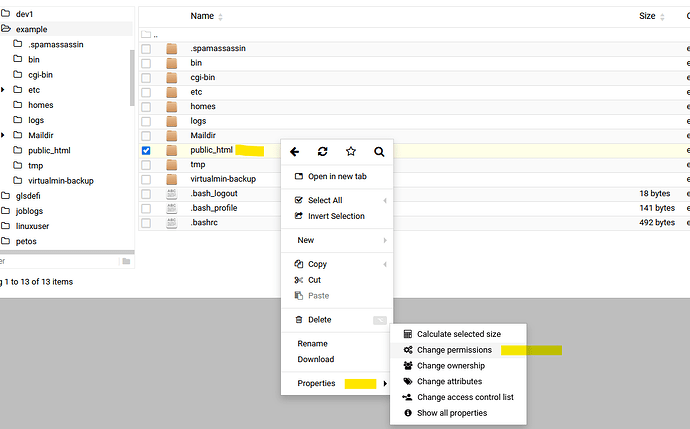The height and width of the screenshot is (429, 690).
Task: Click the scissors icon next to Cut
Action: pos(298,280)
